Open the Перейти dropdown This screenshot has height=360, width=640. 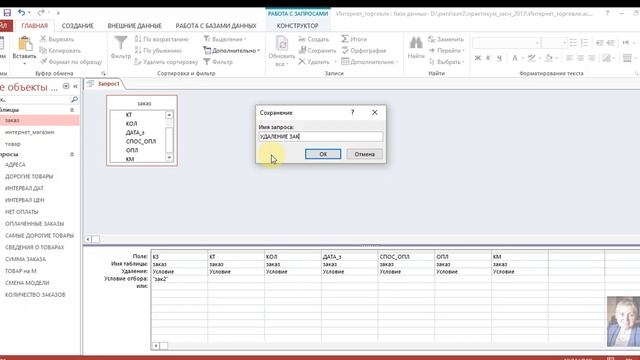[447, 51]
